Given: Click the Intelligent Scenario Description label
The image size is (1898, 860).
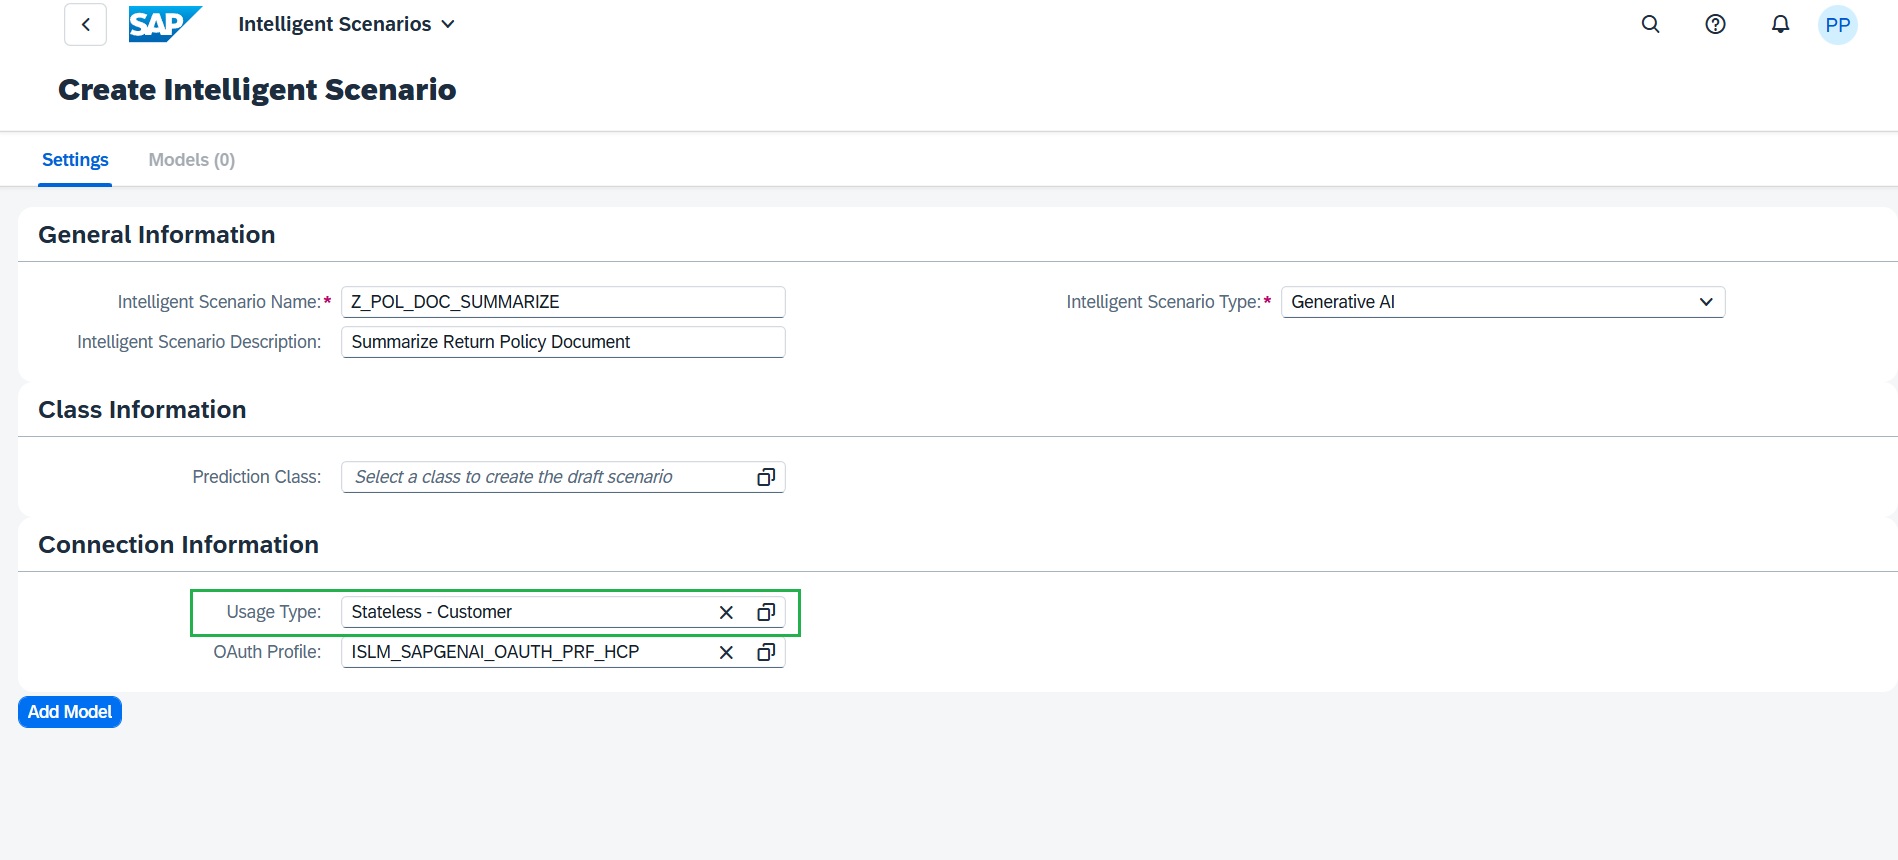Looking at the screenshot, I should 199,342.
